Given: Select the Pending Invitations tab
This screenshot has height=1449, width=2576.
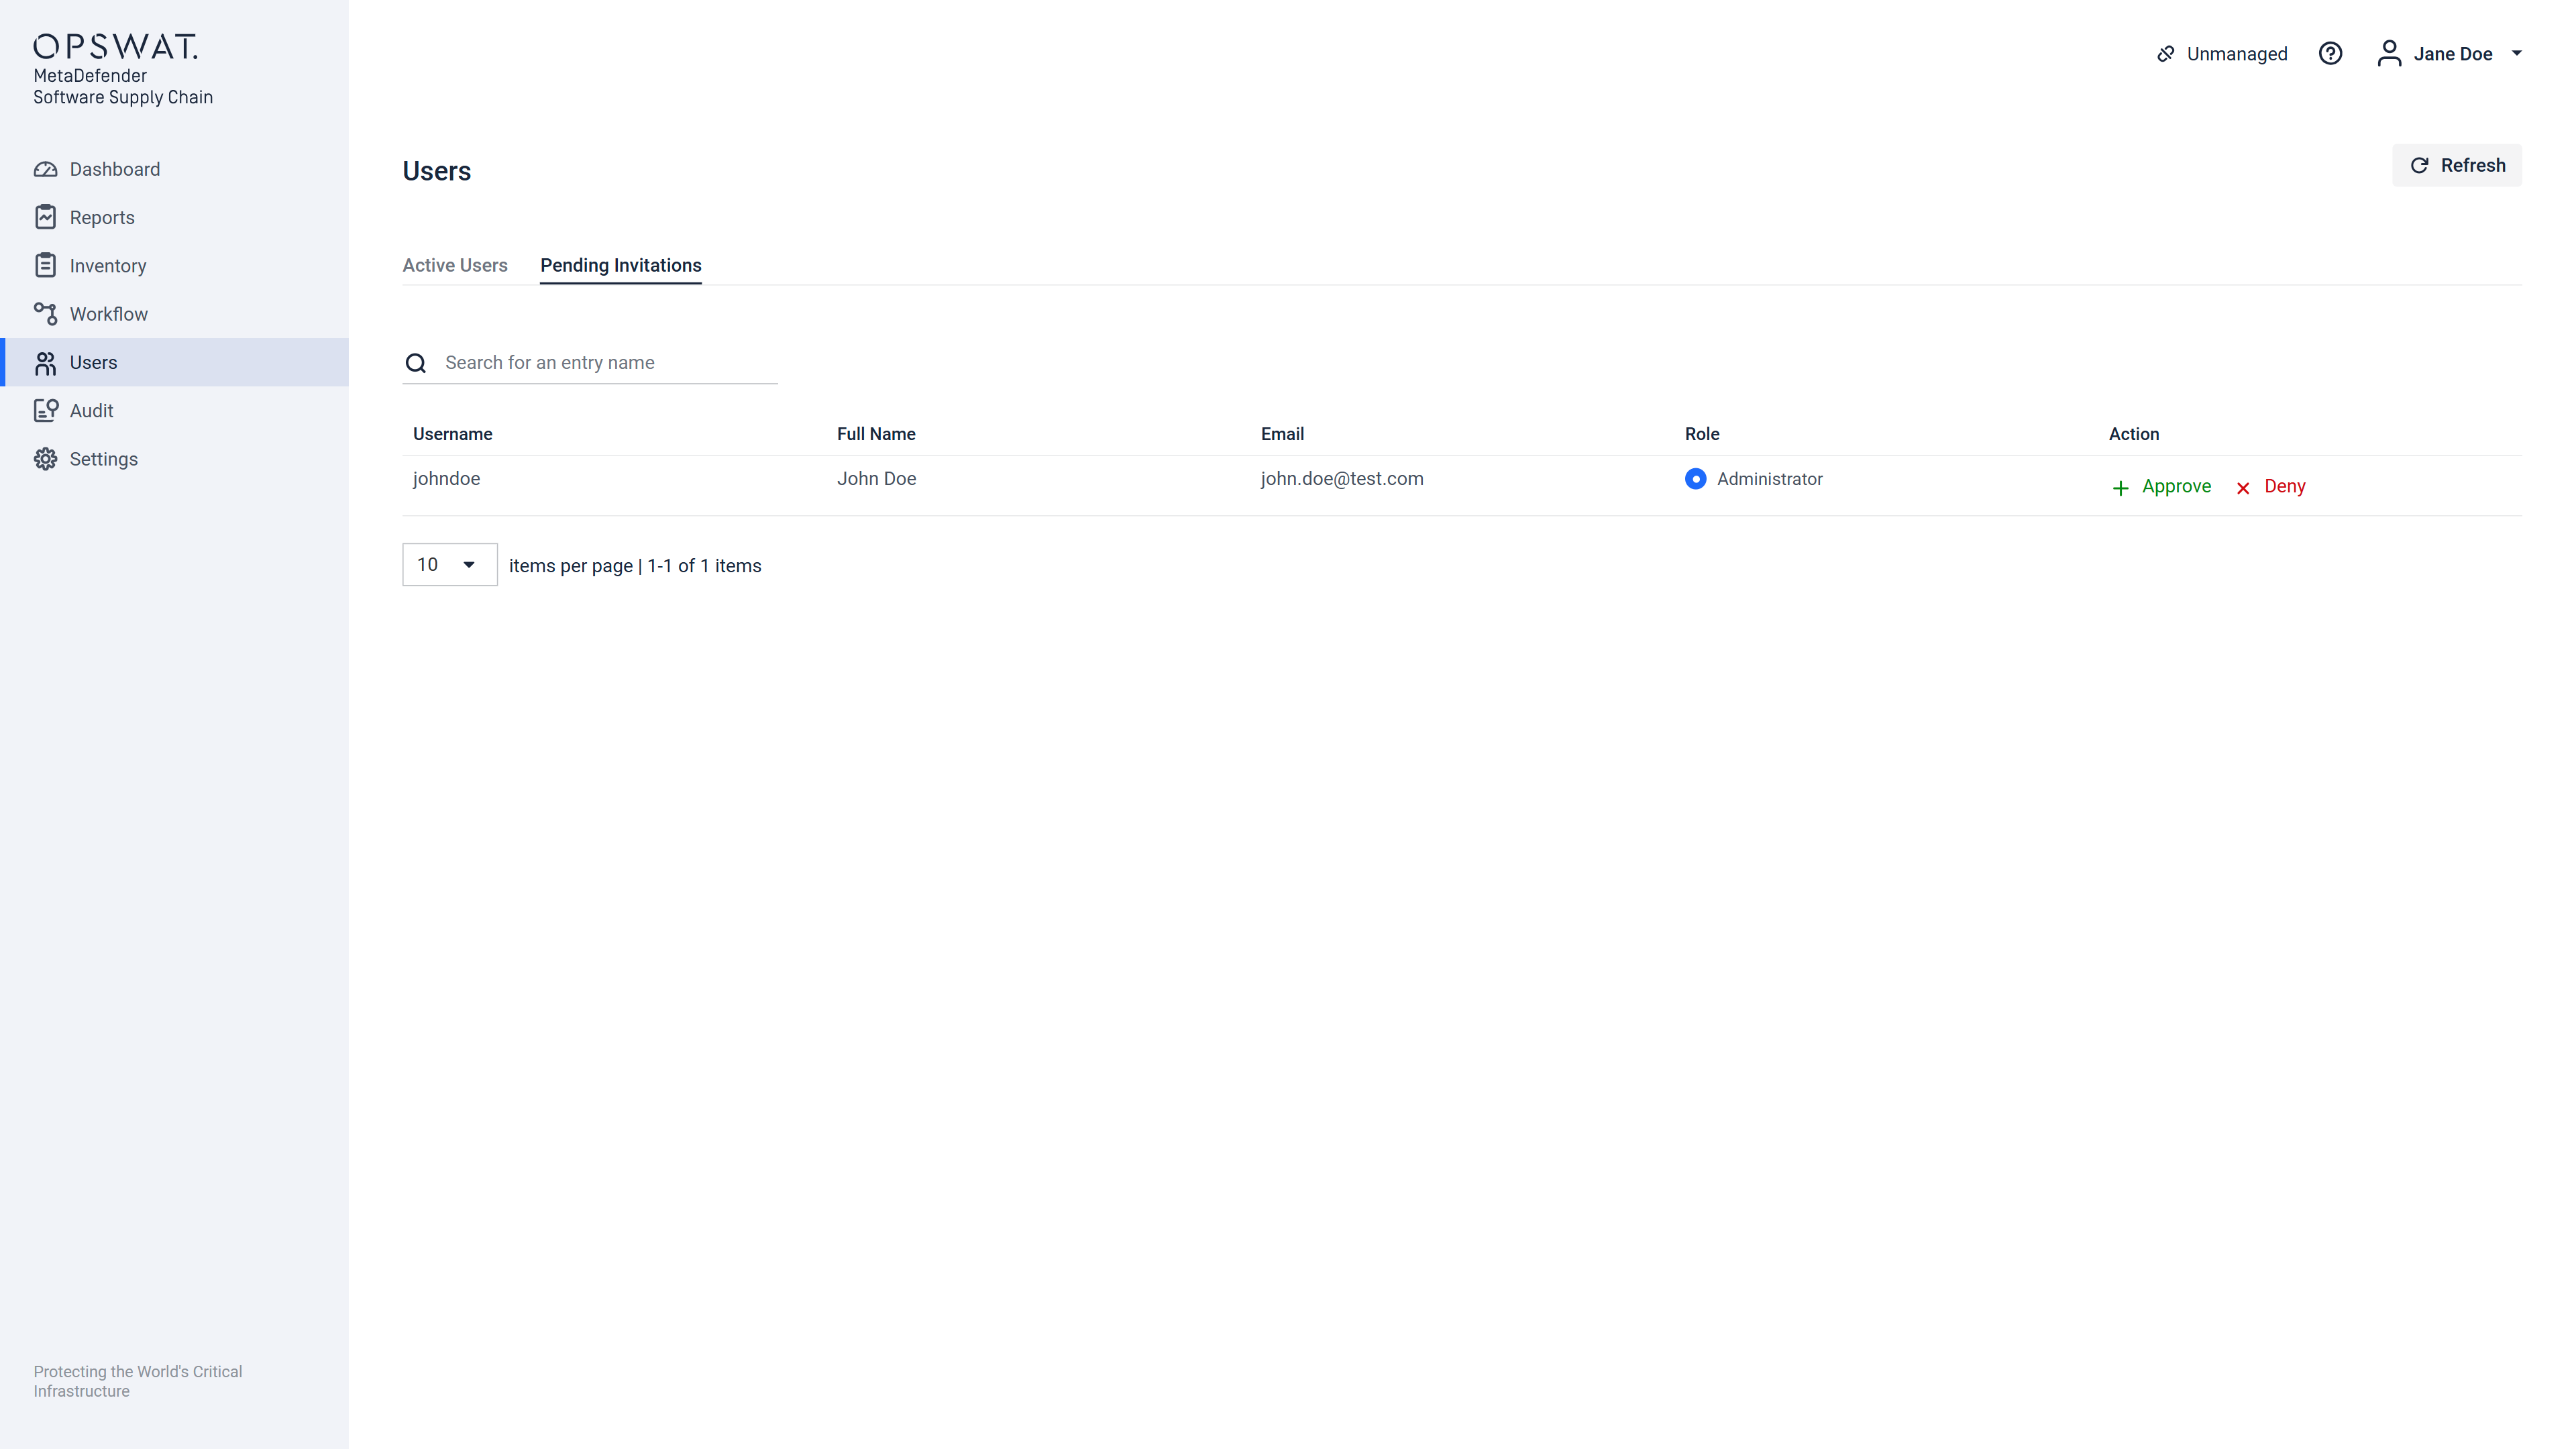Looking at the screenshot, I should [620, 265].
